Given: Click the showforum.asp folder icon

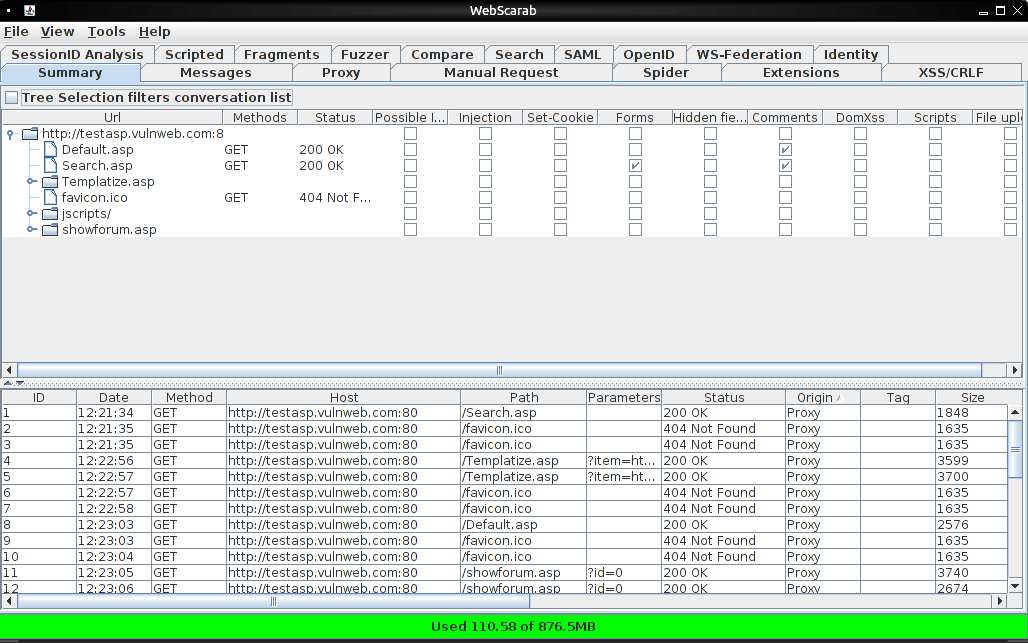Looking at the screenshot, I should coord(50,229).
